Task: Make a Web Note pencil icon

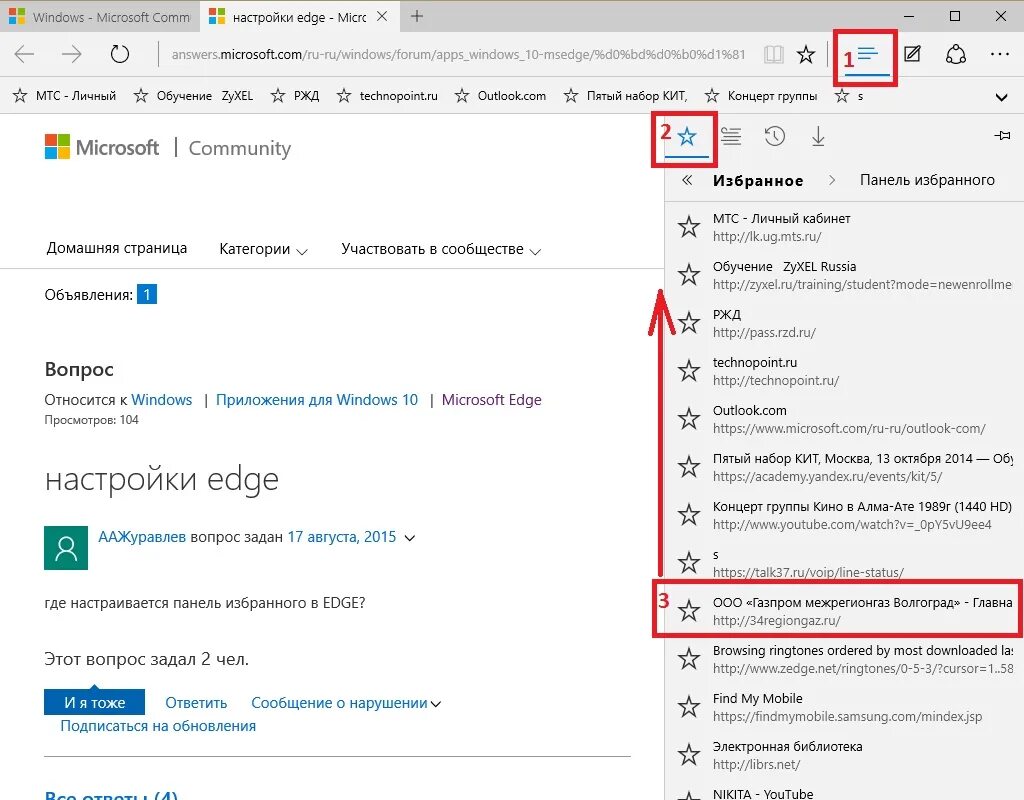Action: (x=912, y=54)
